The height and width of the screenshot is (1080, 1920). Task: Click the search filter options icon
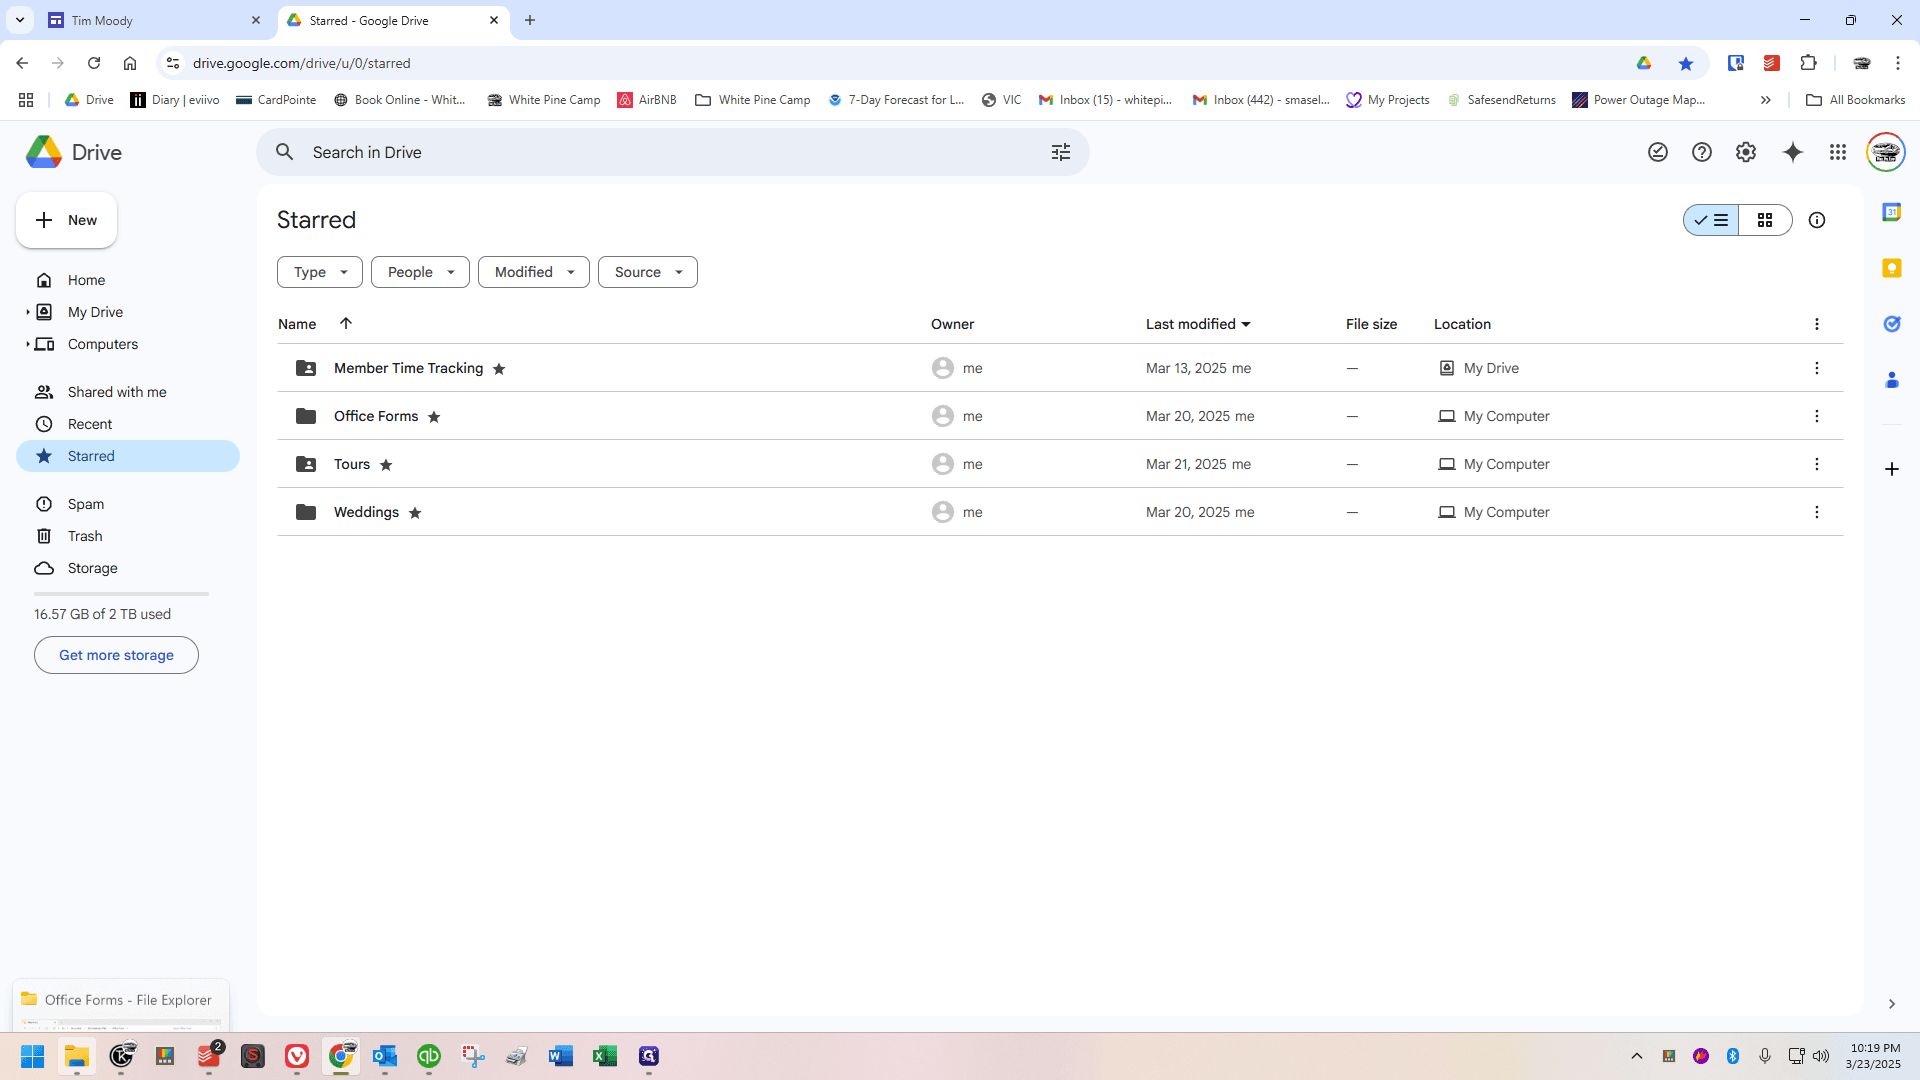pos(1061,152)
